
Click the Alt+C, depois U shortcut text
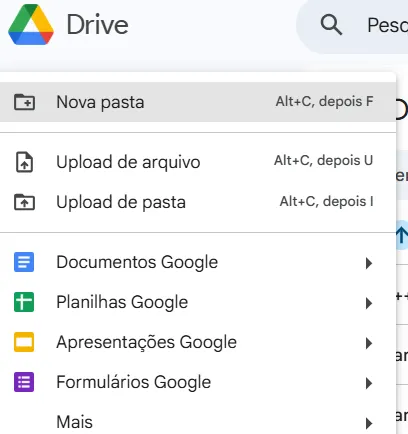(323, 161)
